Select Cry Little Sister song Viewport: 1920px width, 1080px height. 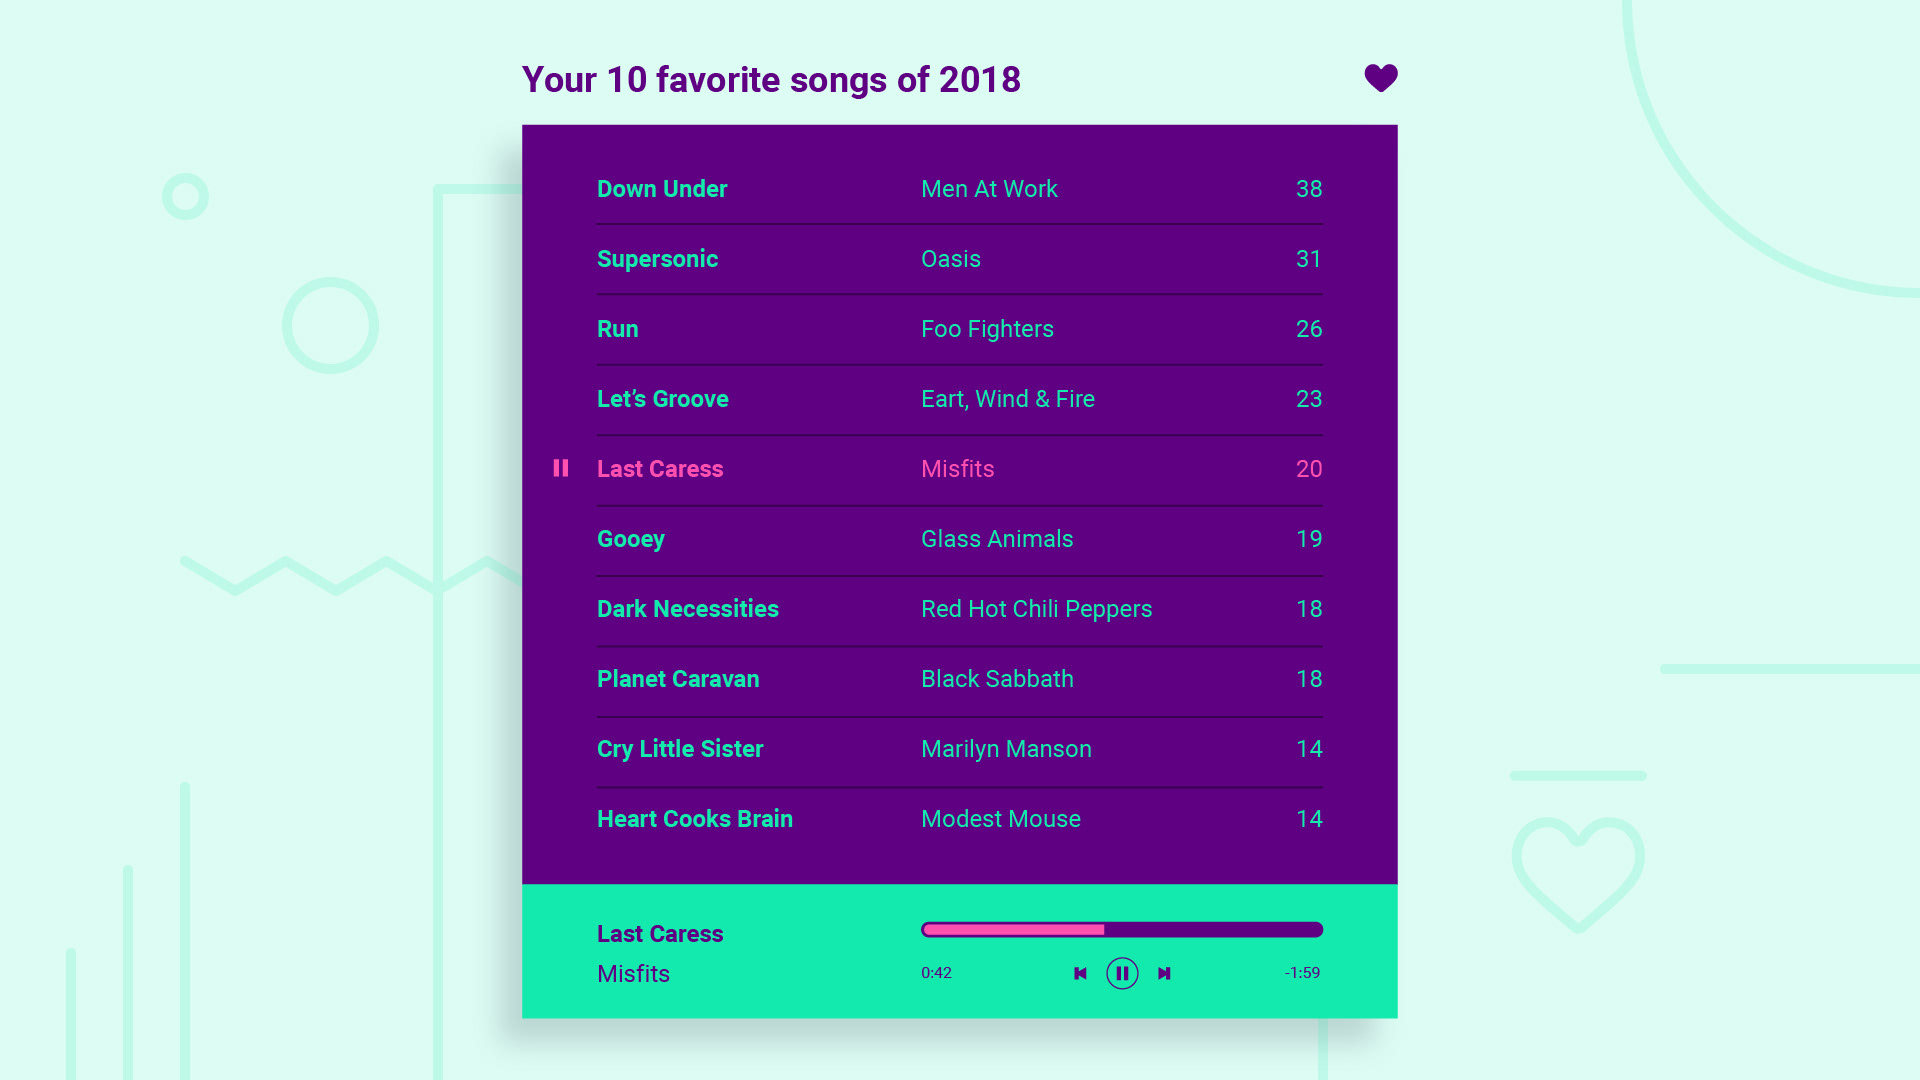coord(679,749)
